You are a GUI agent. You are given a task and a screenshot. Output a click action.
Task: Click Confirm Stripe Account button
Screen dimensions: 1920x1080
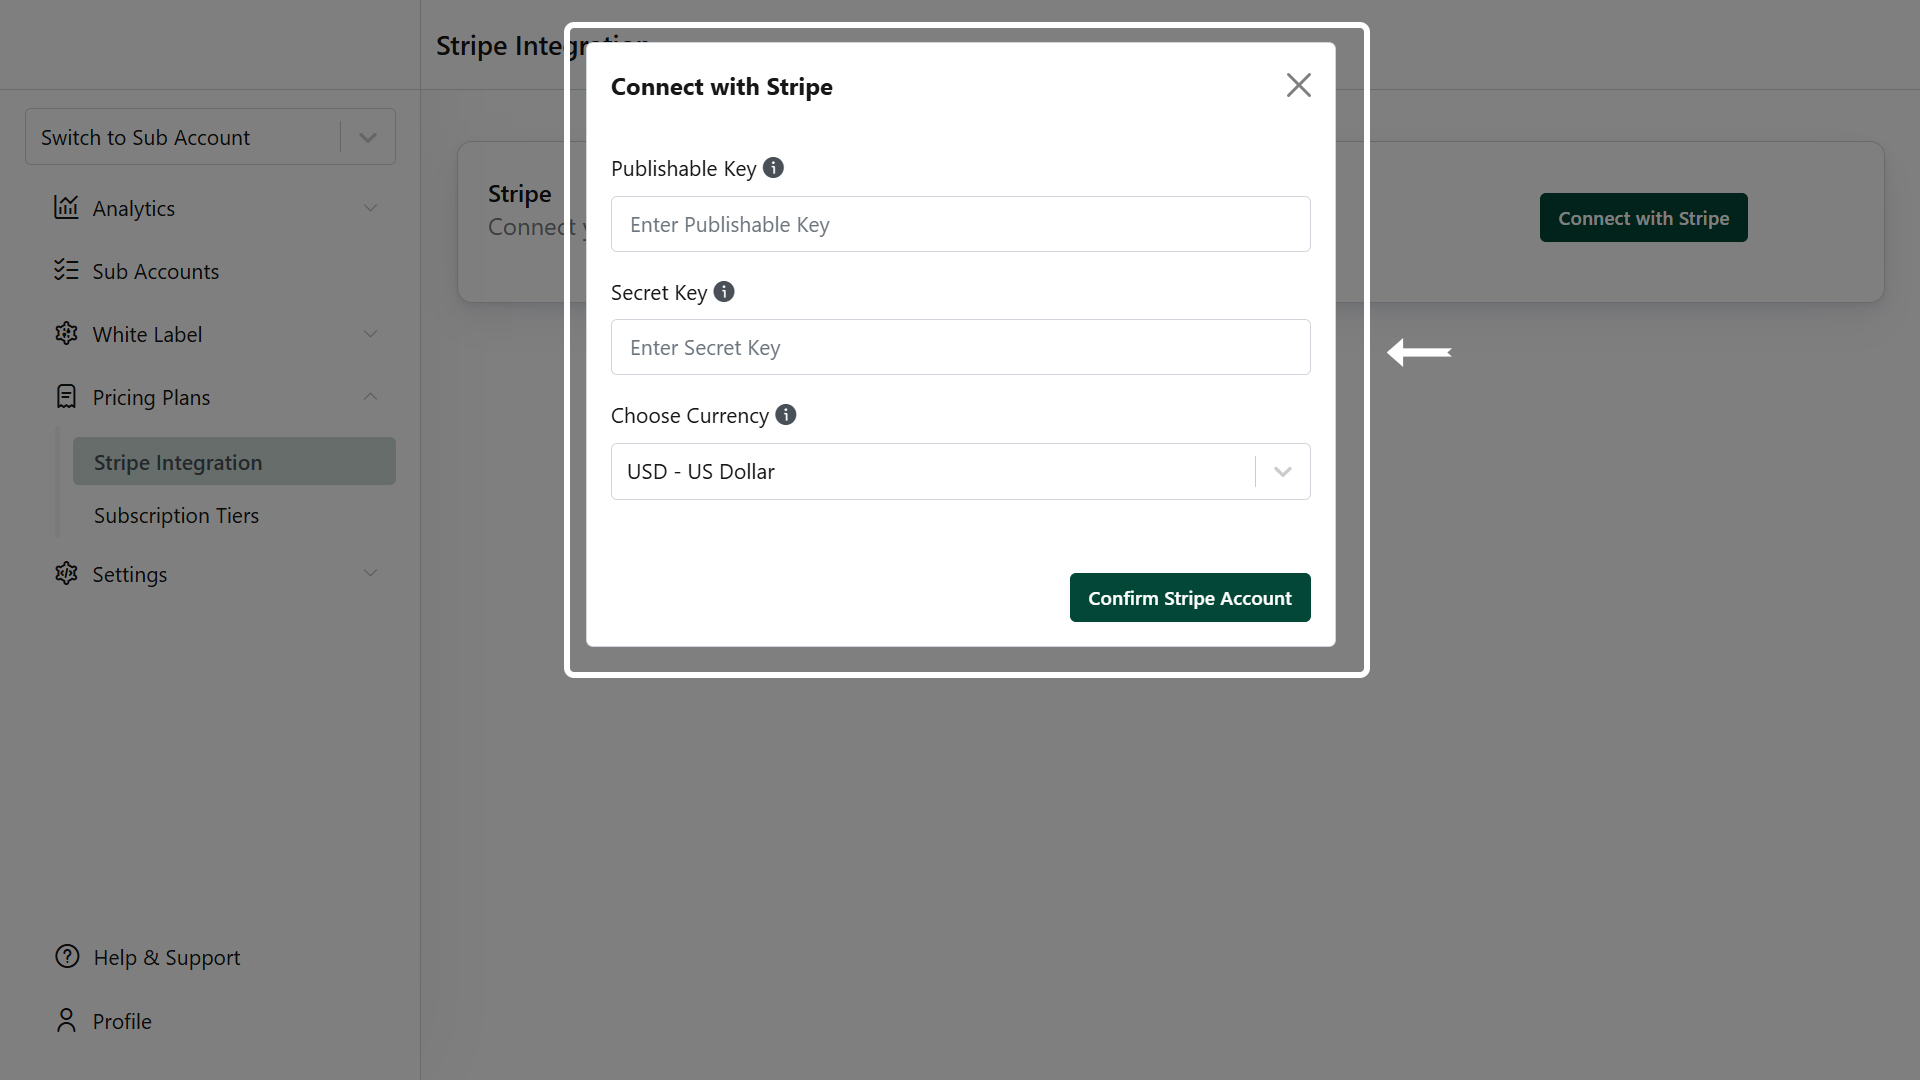1190,597
